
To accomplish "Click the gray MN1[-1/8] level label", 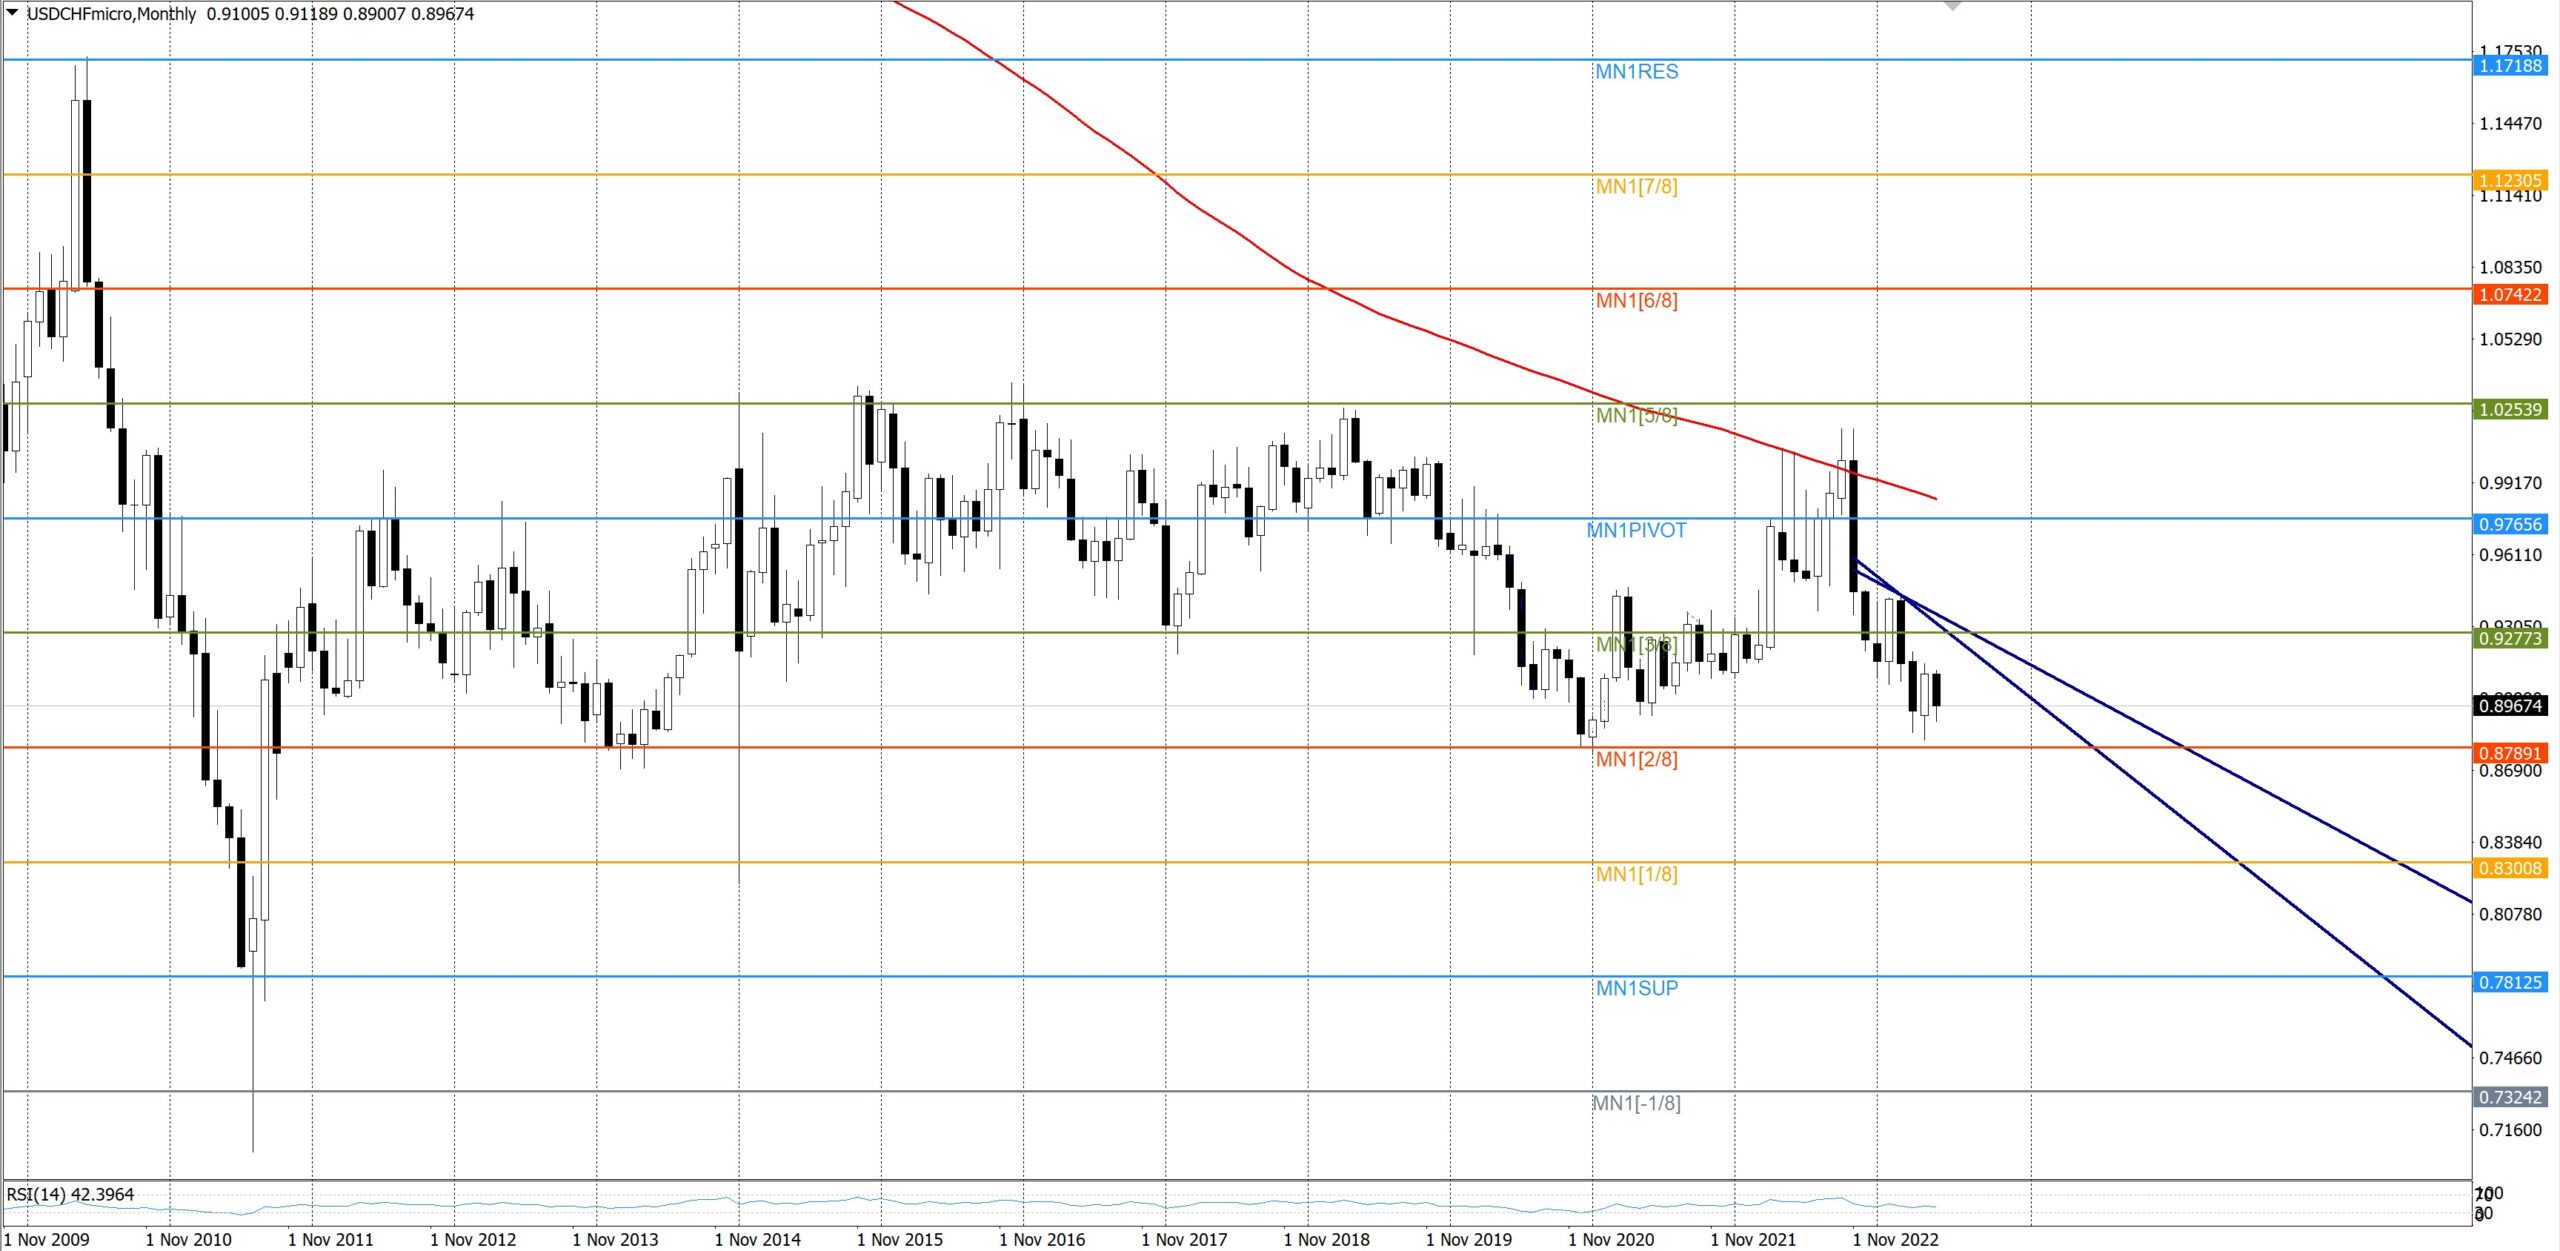I will pyautogui.click(x=1636, y=1104).
